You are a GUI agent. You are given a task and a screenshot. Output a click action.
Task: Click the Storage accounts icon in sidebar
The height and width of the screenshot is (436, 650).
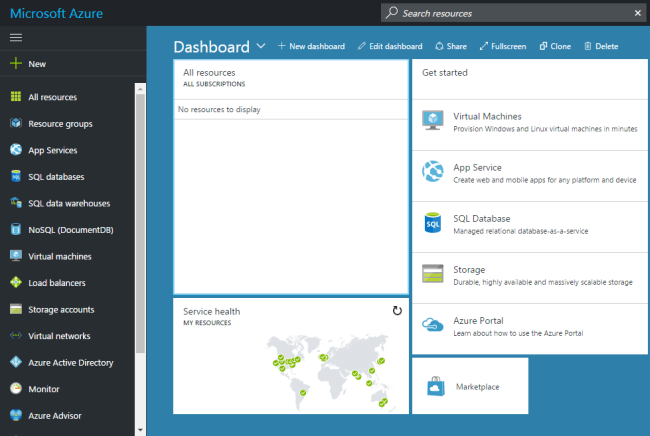coord(16,309)
